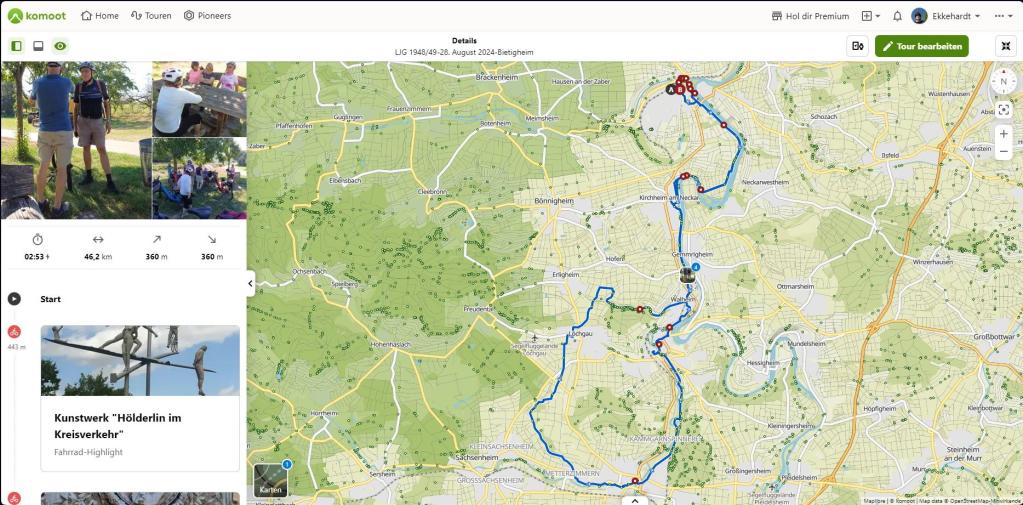
Task: Center the map on the tour
Action: (x=1003, y=110)
